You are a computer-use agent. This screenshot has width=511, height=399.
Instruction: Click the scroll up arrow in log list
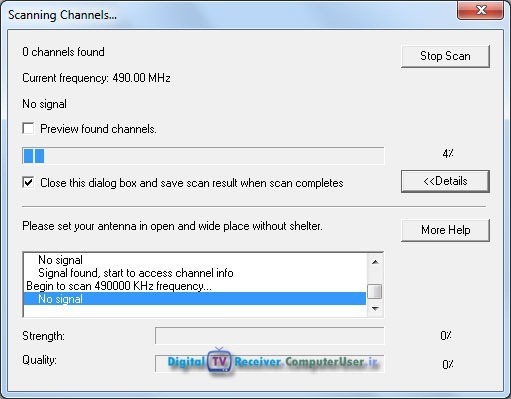[x=375, y=262]
